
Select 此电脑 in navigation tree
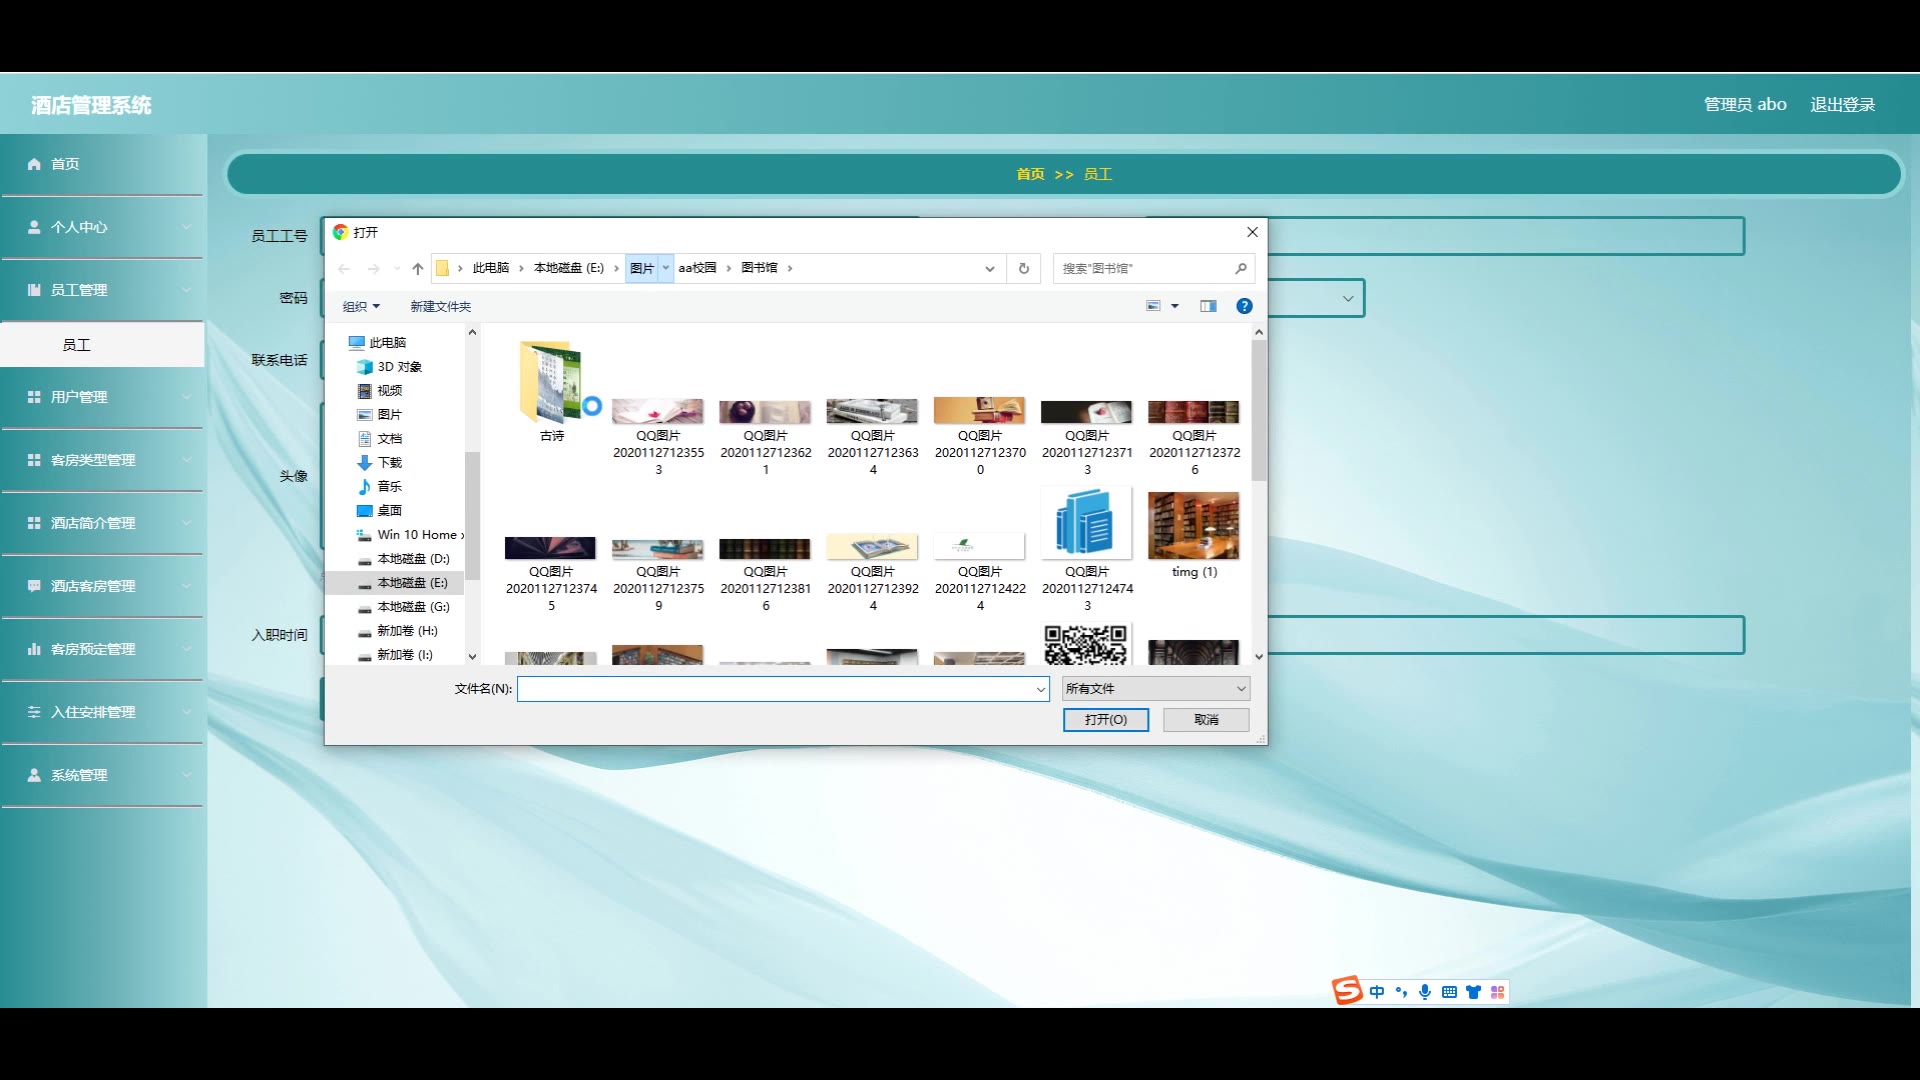(x=377, y=343)
